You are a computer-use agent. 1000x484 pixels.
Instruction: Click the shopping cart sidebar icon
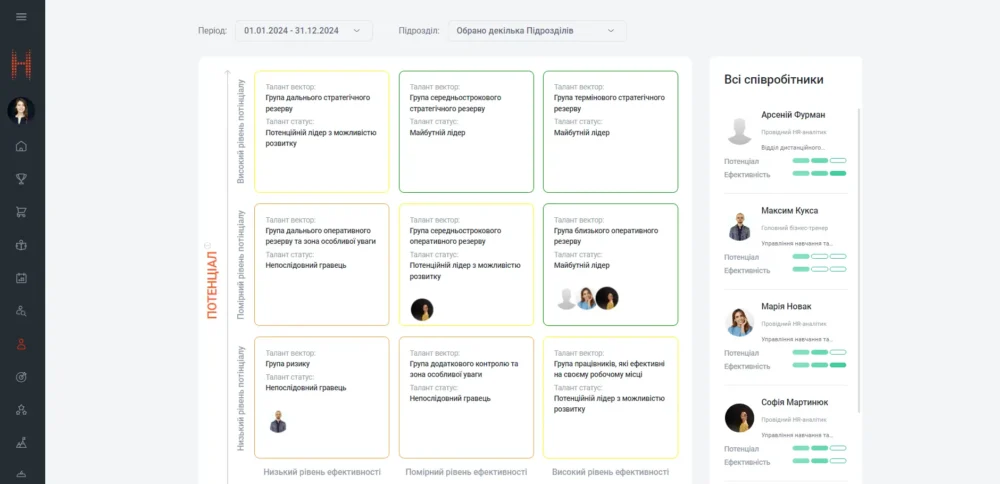click(22, 212)
